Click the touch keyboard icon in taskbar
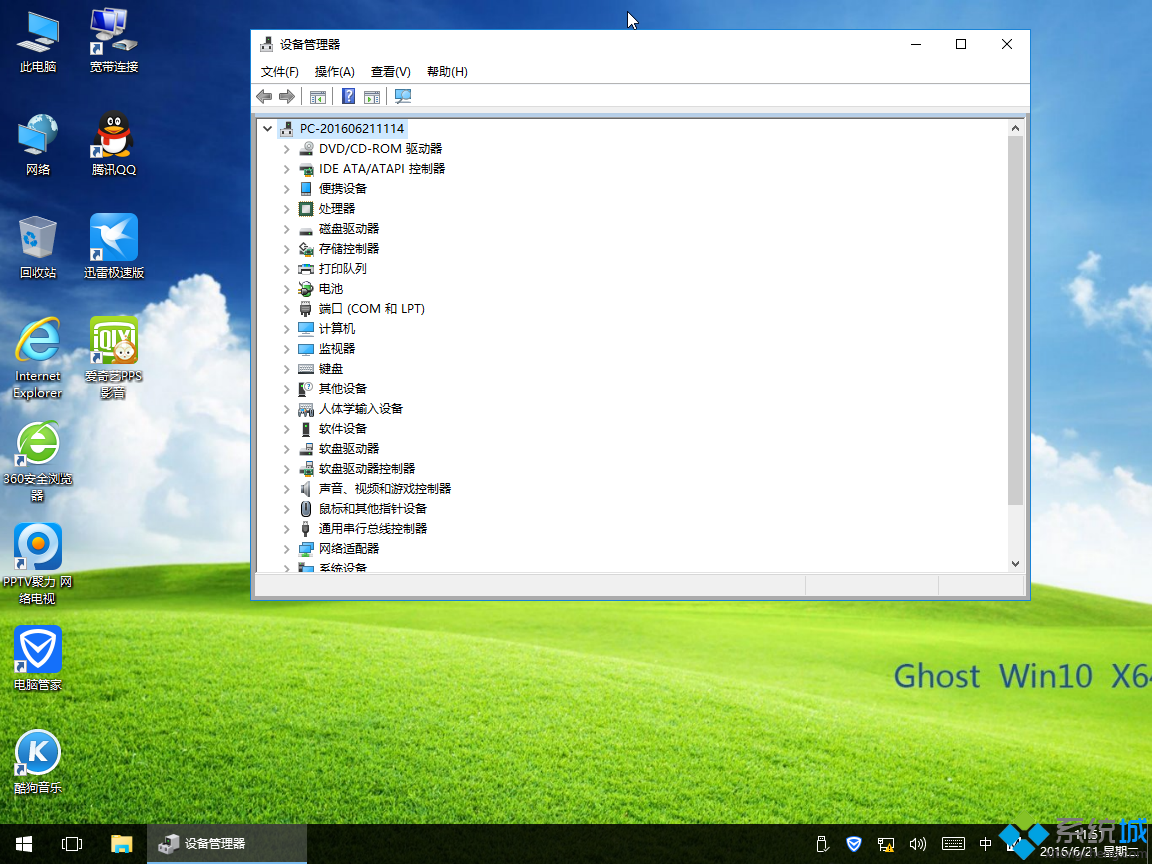This screenshot has width=1152, height=864. pyautogui.click(x=951, y=844)
